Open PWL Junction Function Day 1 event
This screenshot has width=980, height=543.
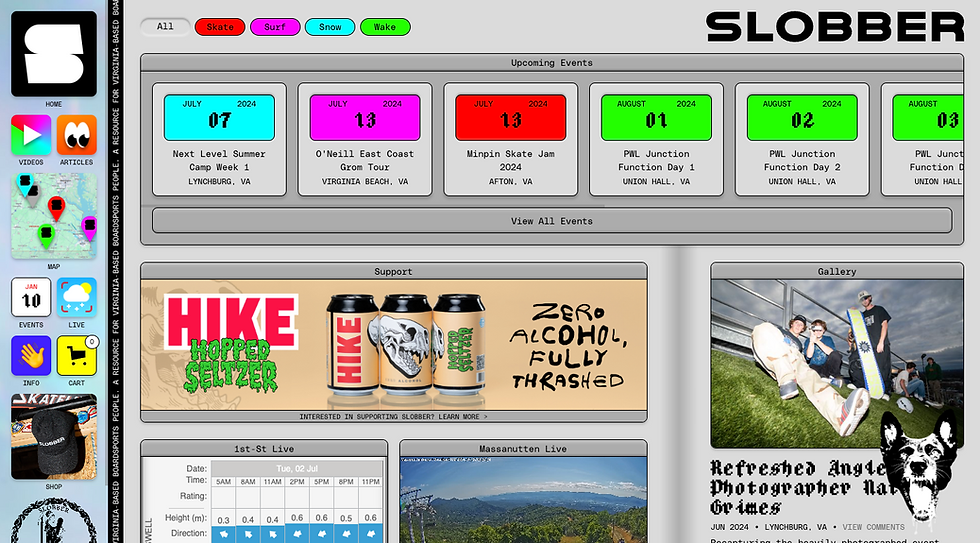point(656,139)
